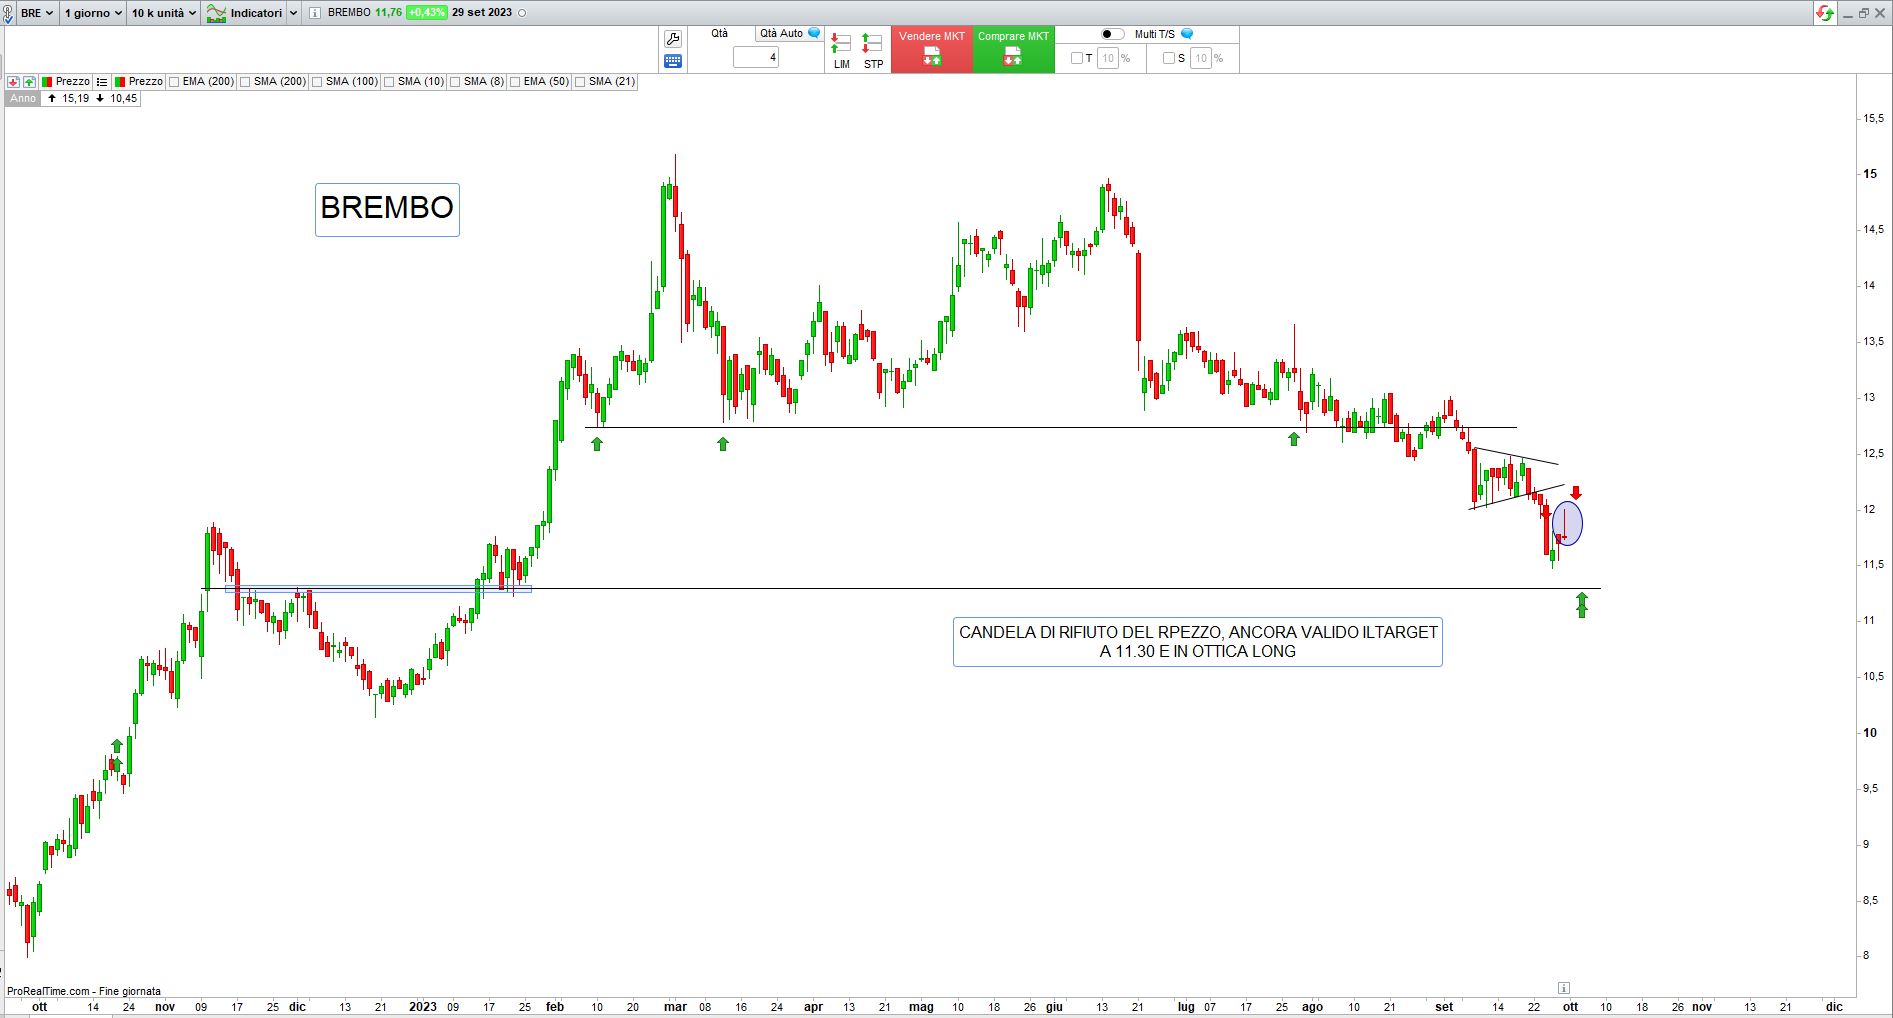The height and width of the screenshot is (1018, 1893).
Task: Open the 1 giorno timeframe dropdown
Action: [93, 13]
